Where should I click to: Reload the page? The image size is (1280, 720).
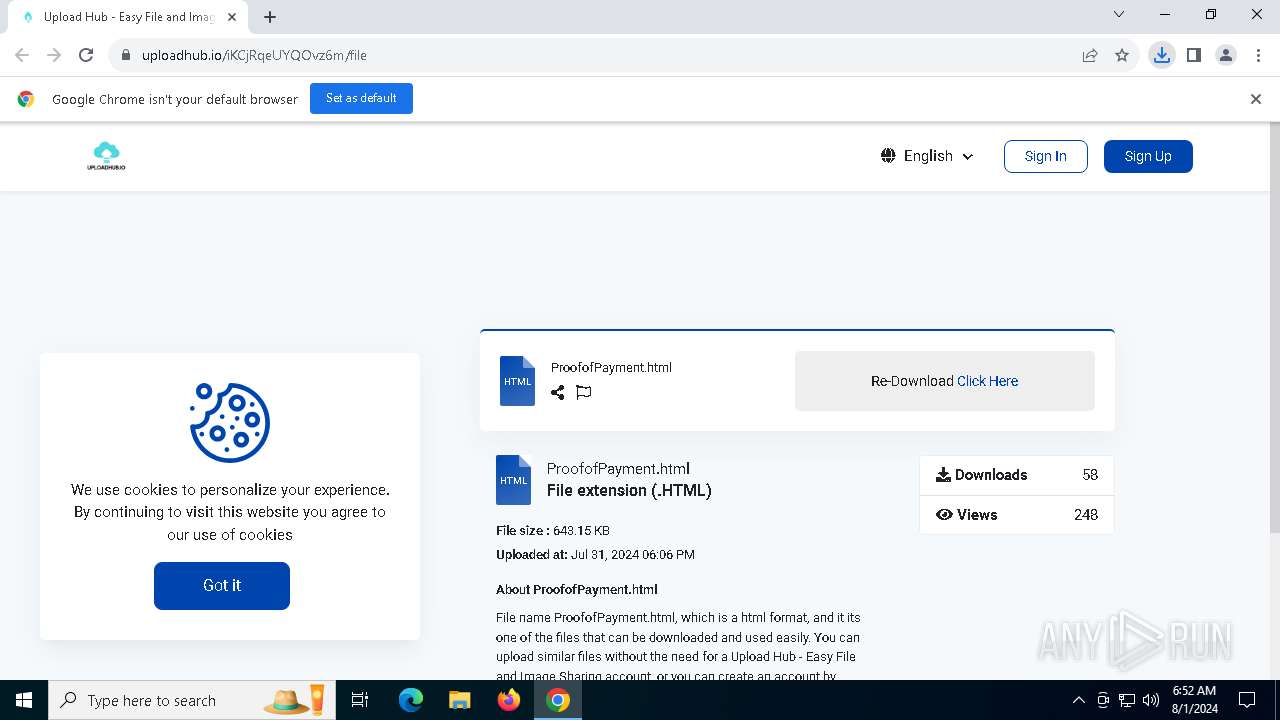point(86,55)
